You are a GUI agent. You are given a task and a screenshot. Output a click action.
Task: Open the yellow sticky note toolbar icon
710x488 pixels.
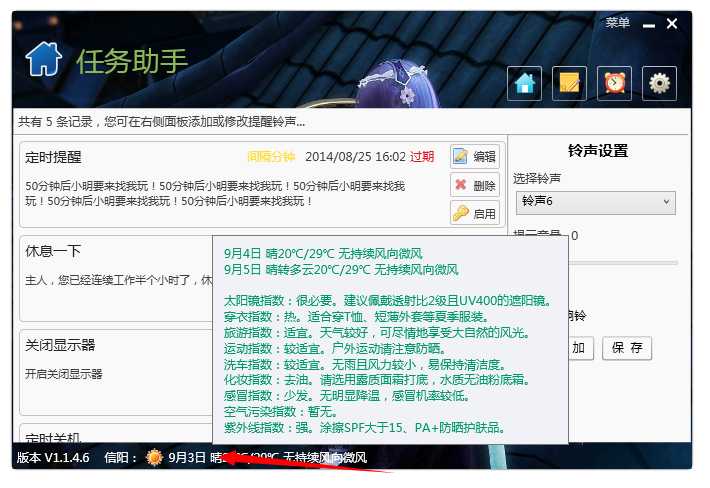(x=569, y=83)
